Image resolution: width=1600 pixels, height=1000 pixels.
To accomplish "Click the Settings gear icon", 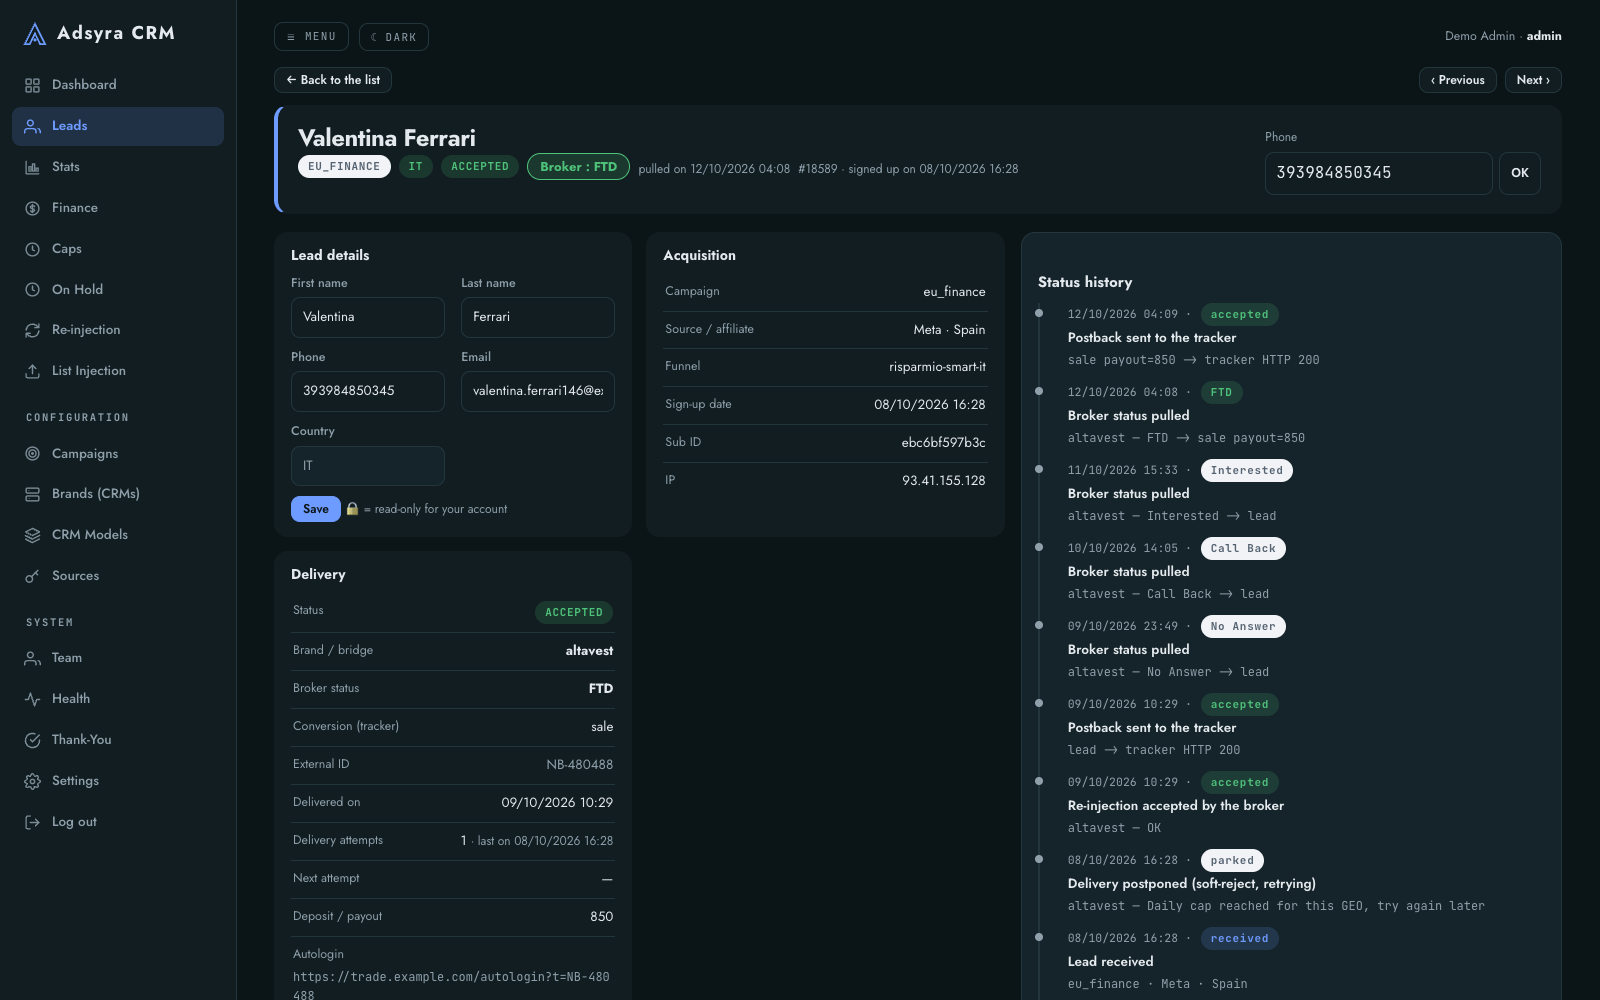I will pos(33,781).
